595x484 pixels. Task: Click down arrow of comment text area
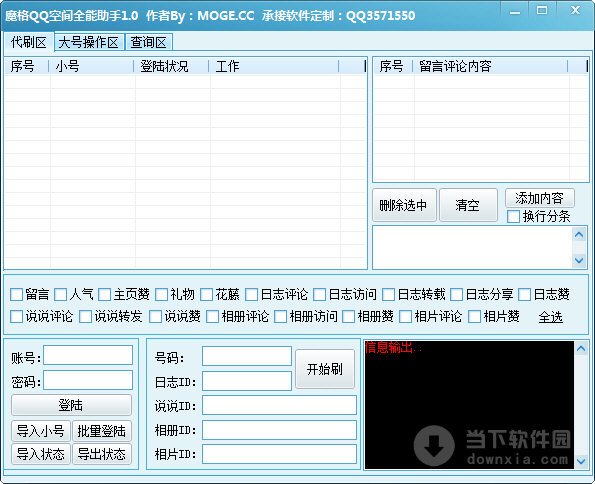point(579,260)
